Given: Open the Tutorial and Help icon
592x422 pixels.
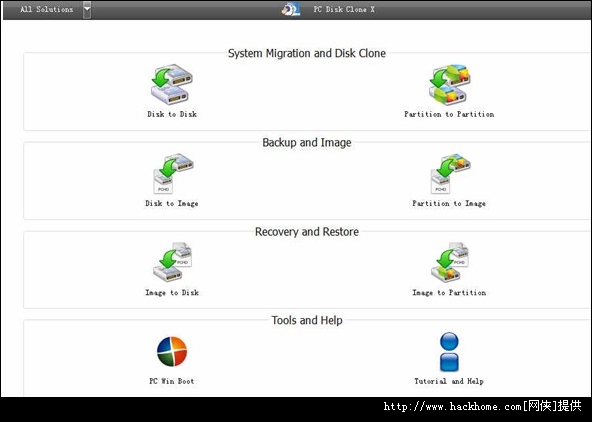Looking at the screenshot, I should click(x=449, y=352).
